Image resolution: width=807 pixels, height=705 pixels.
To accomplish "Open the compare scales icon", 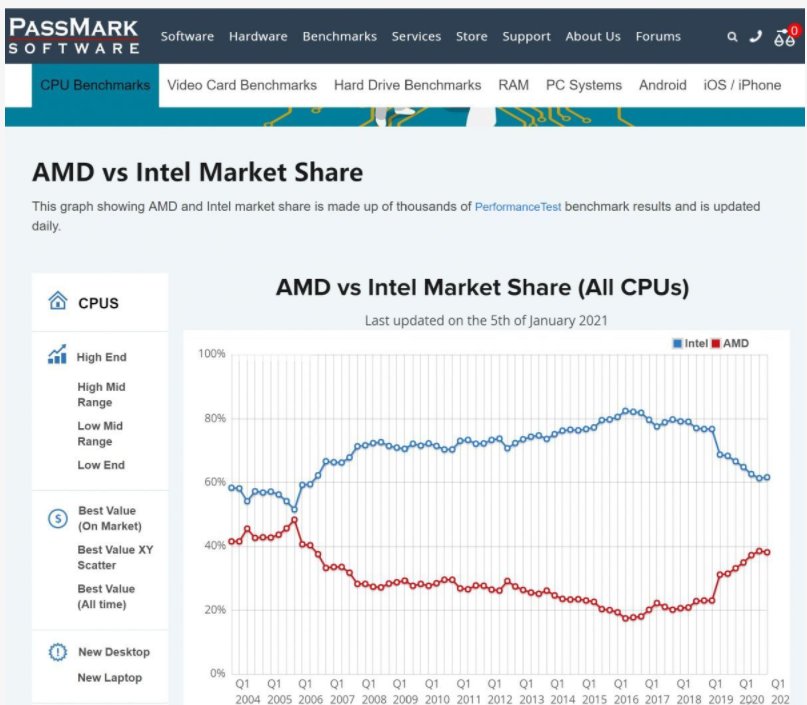I will [785, 37].
